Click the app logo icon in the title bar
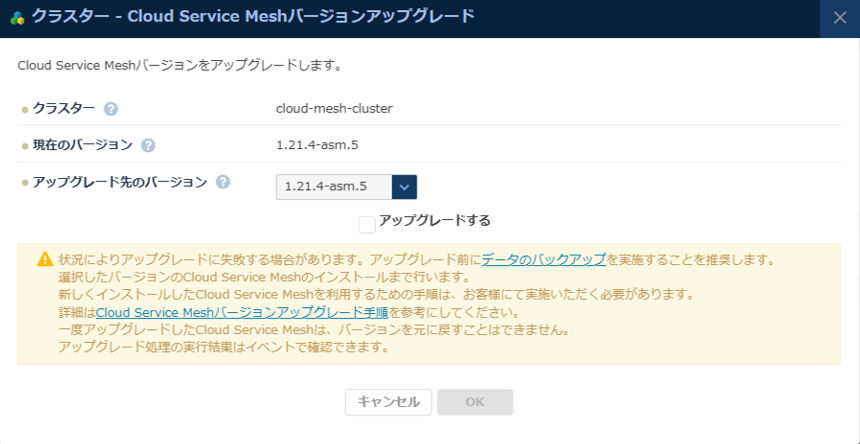 click(x=17, y=18)
